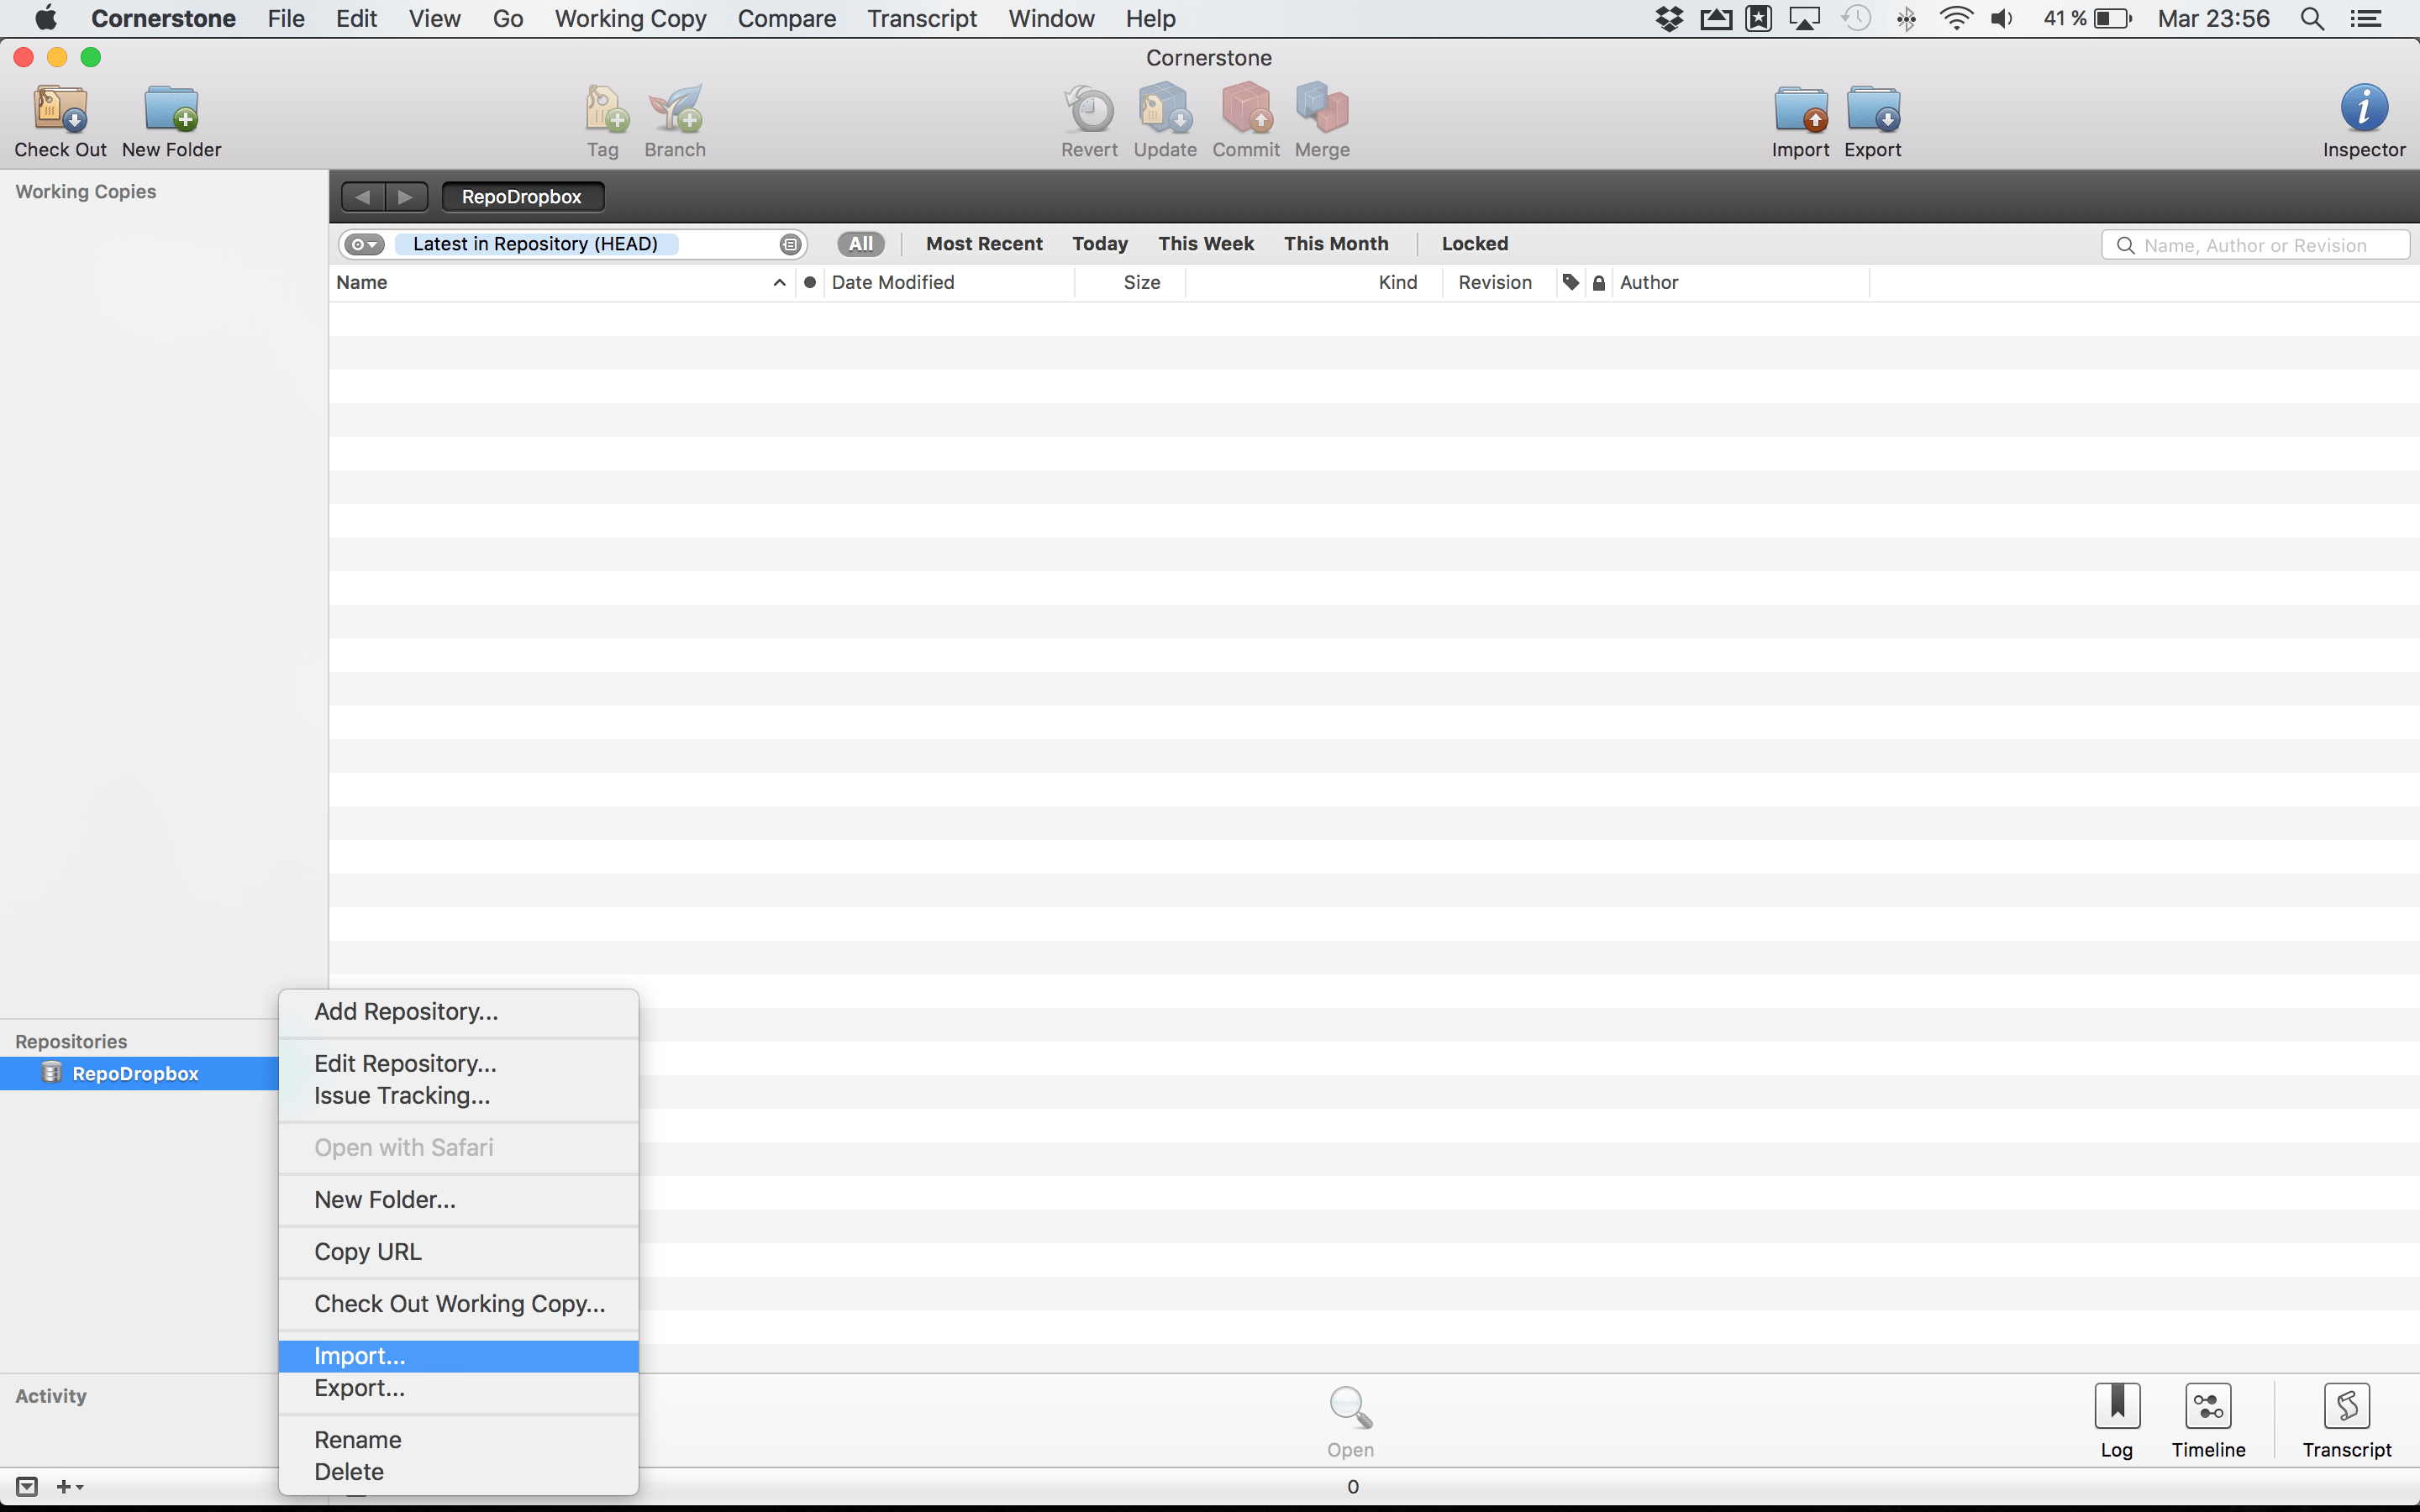Choose Export... from the context menu

(459, 1388)
